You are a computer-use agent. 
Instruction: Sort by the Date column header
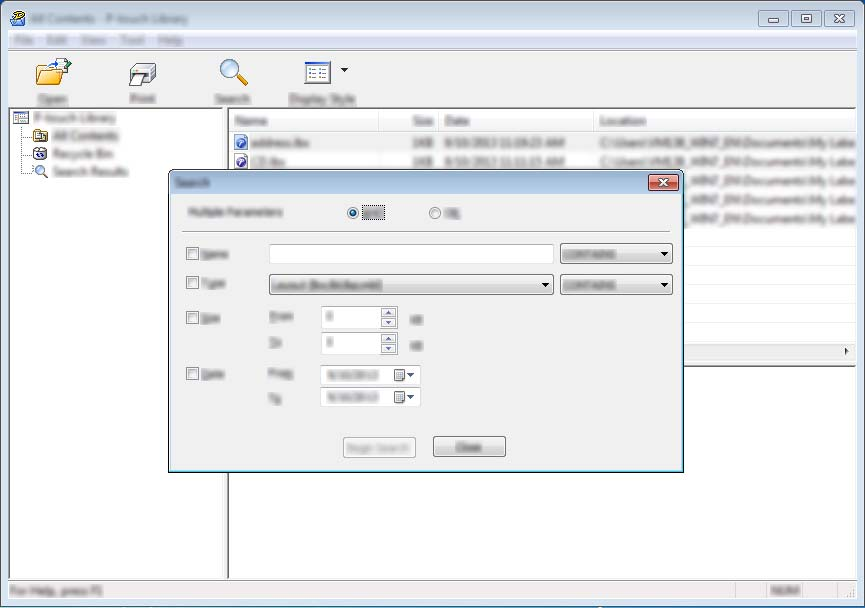coord(516,121)
